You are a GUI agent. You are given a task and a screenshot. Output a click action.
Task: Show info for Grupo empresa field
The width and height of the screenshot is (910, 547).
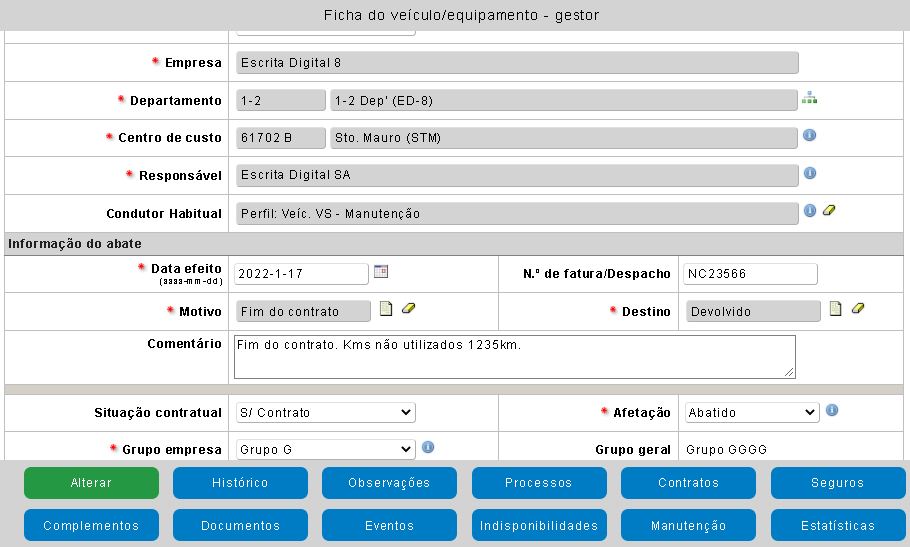coord(428,447)
